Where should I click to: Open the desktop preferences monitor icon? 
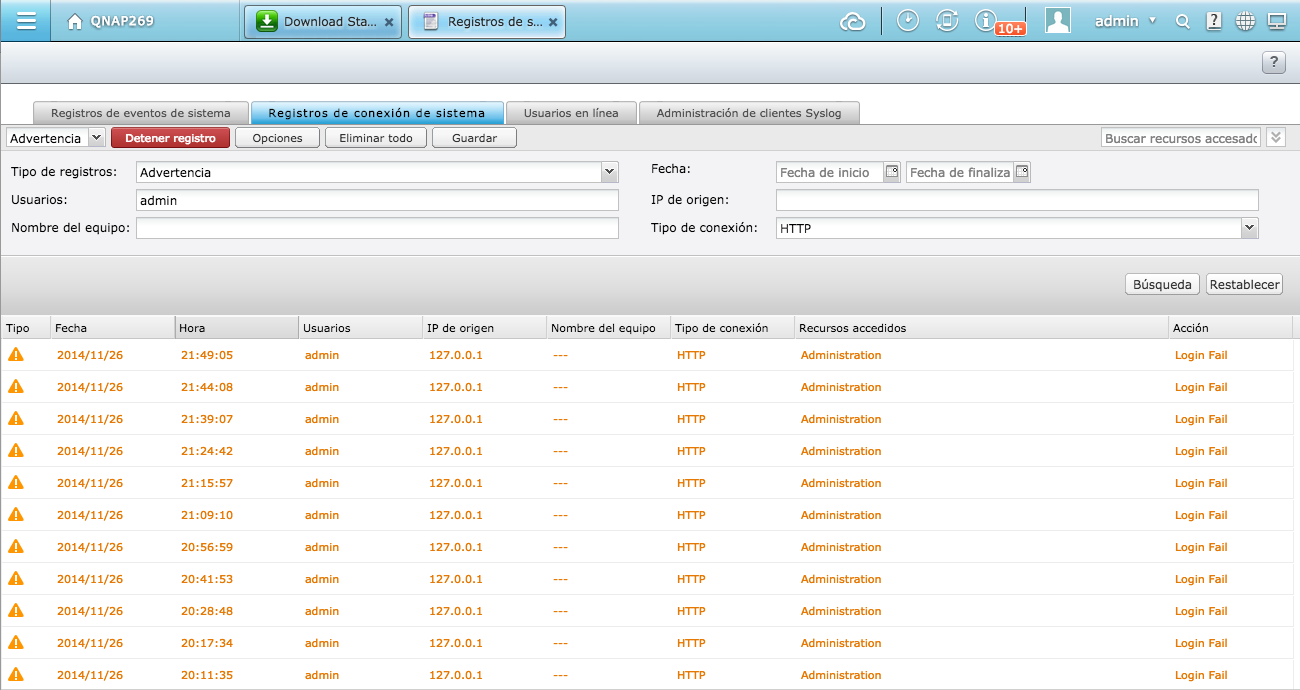pyautogui.click(x=1276, y=21)
